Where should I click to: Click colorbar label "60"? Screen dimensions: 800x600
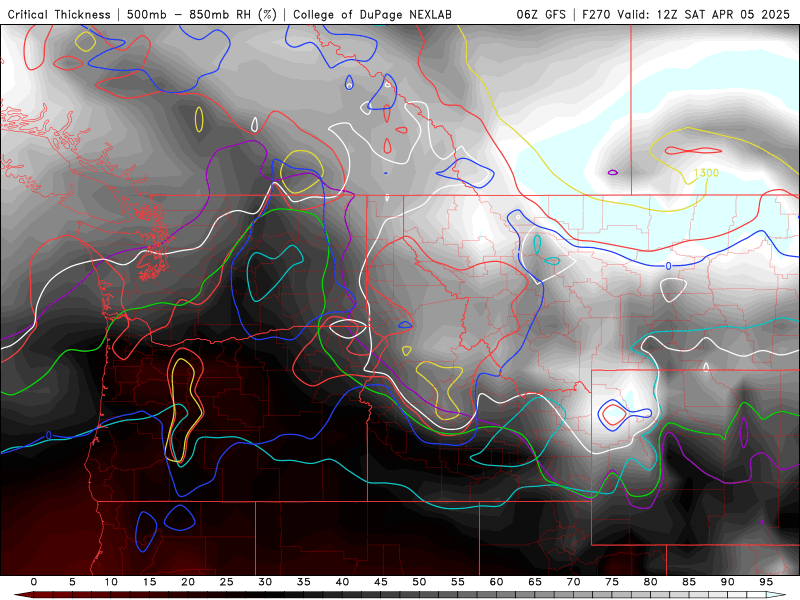[496, 582]
